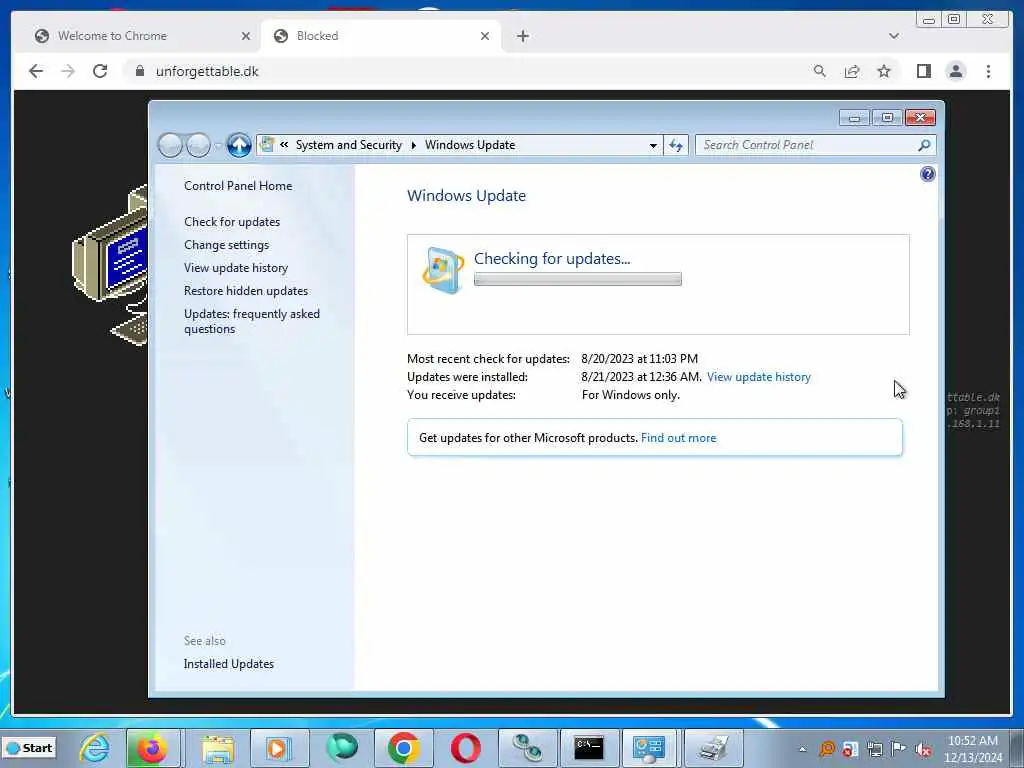
Task: Show hidden tray icons arrow
Action: 803,749
